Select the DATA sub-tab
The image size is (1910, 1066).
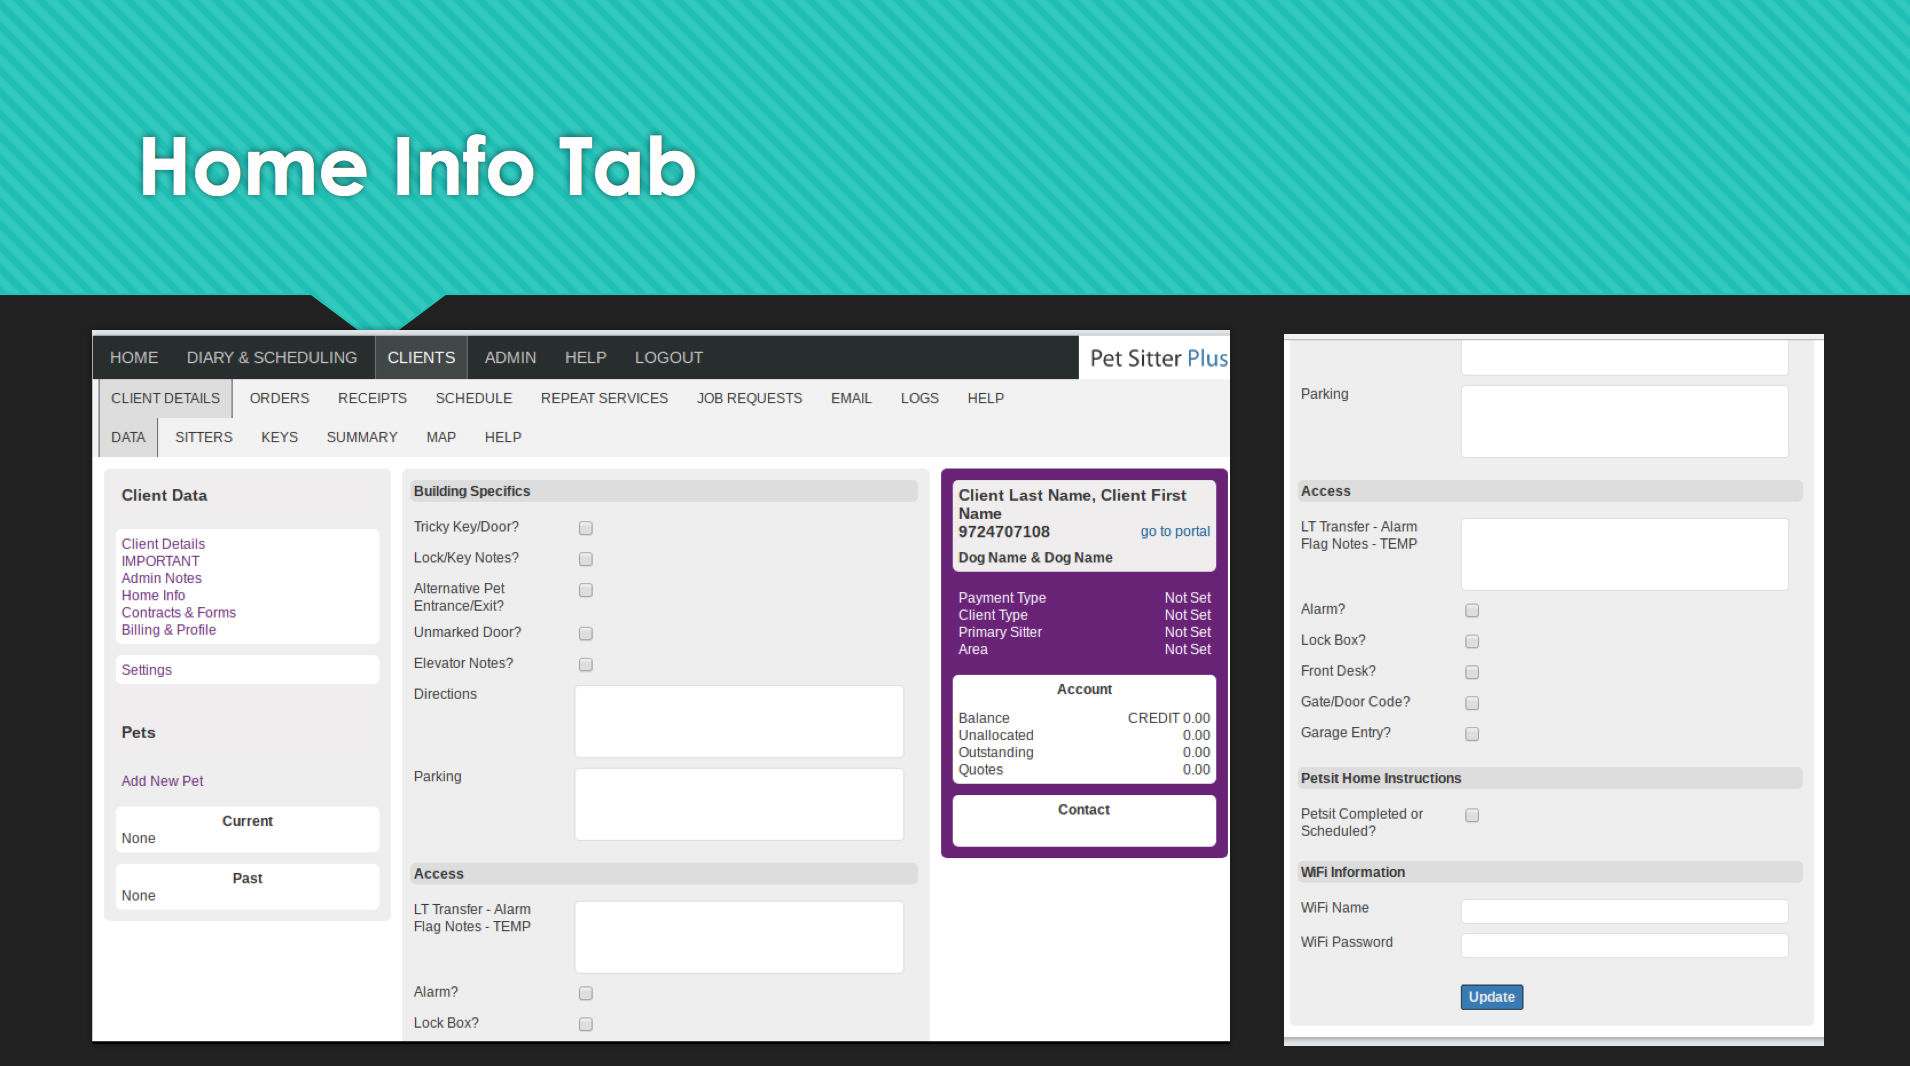click(x=128, y=437)
